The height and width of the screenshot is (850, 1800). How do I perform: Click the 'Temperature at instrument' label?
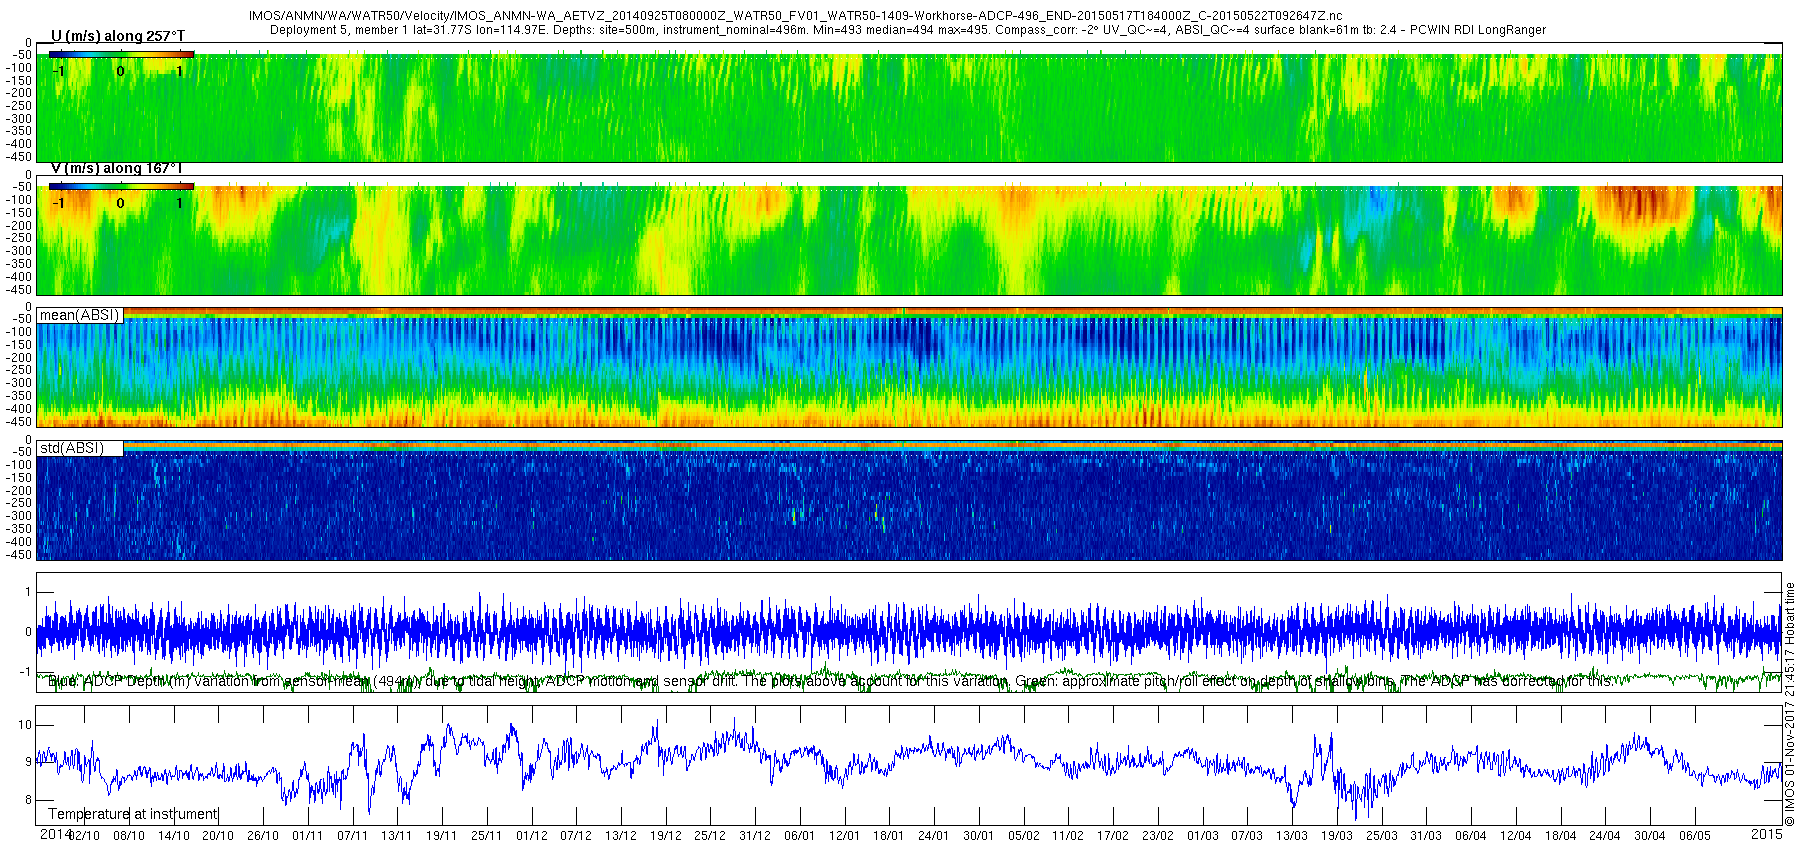(x=133, y=814)
